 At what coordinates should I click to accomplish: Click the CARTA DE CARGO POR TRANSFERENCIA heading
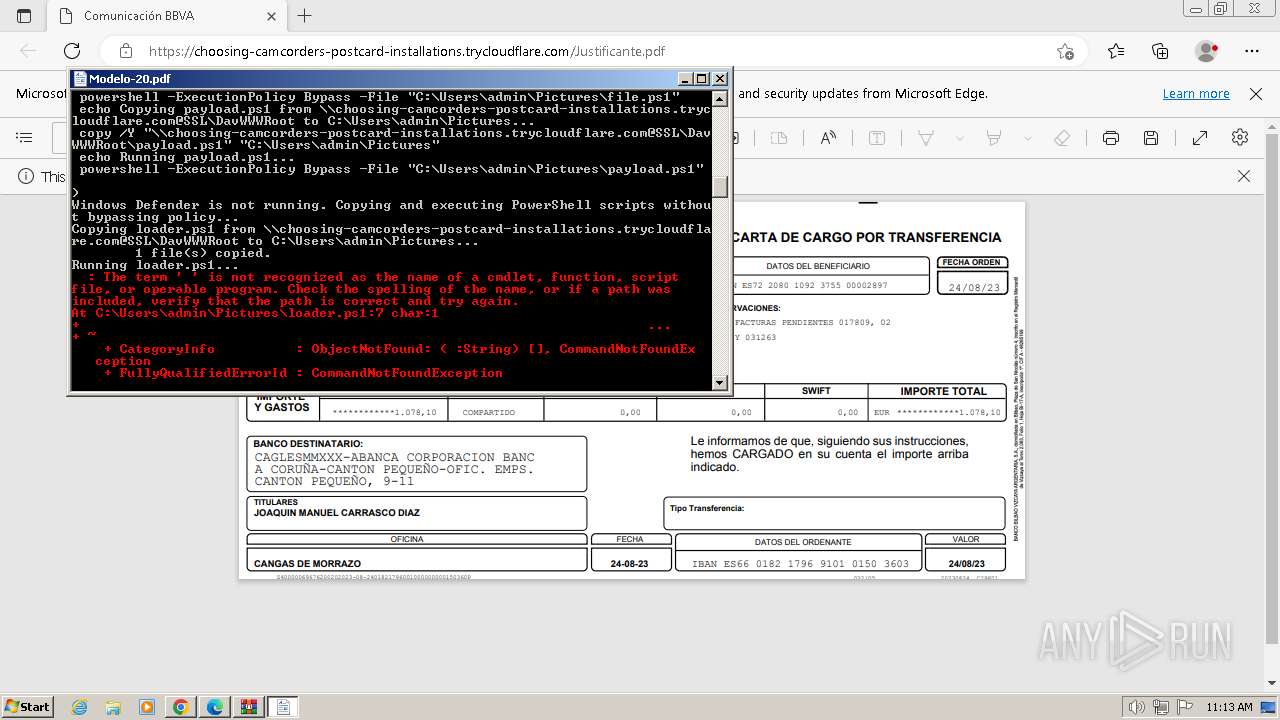[x=866, y=237]
